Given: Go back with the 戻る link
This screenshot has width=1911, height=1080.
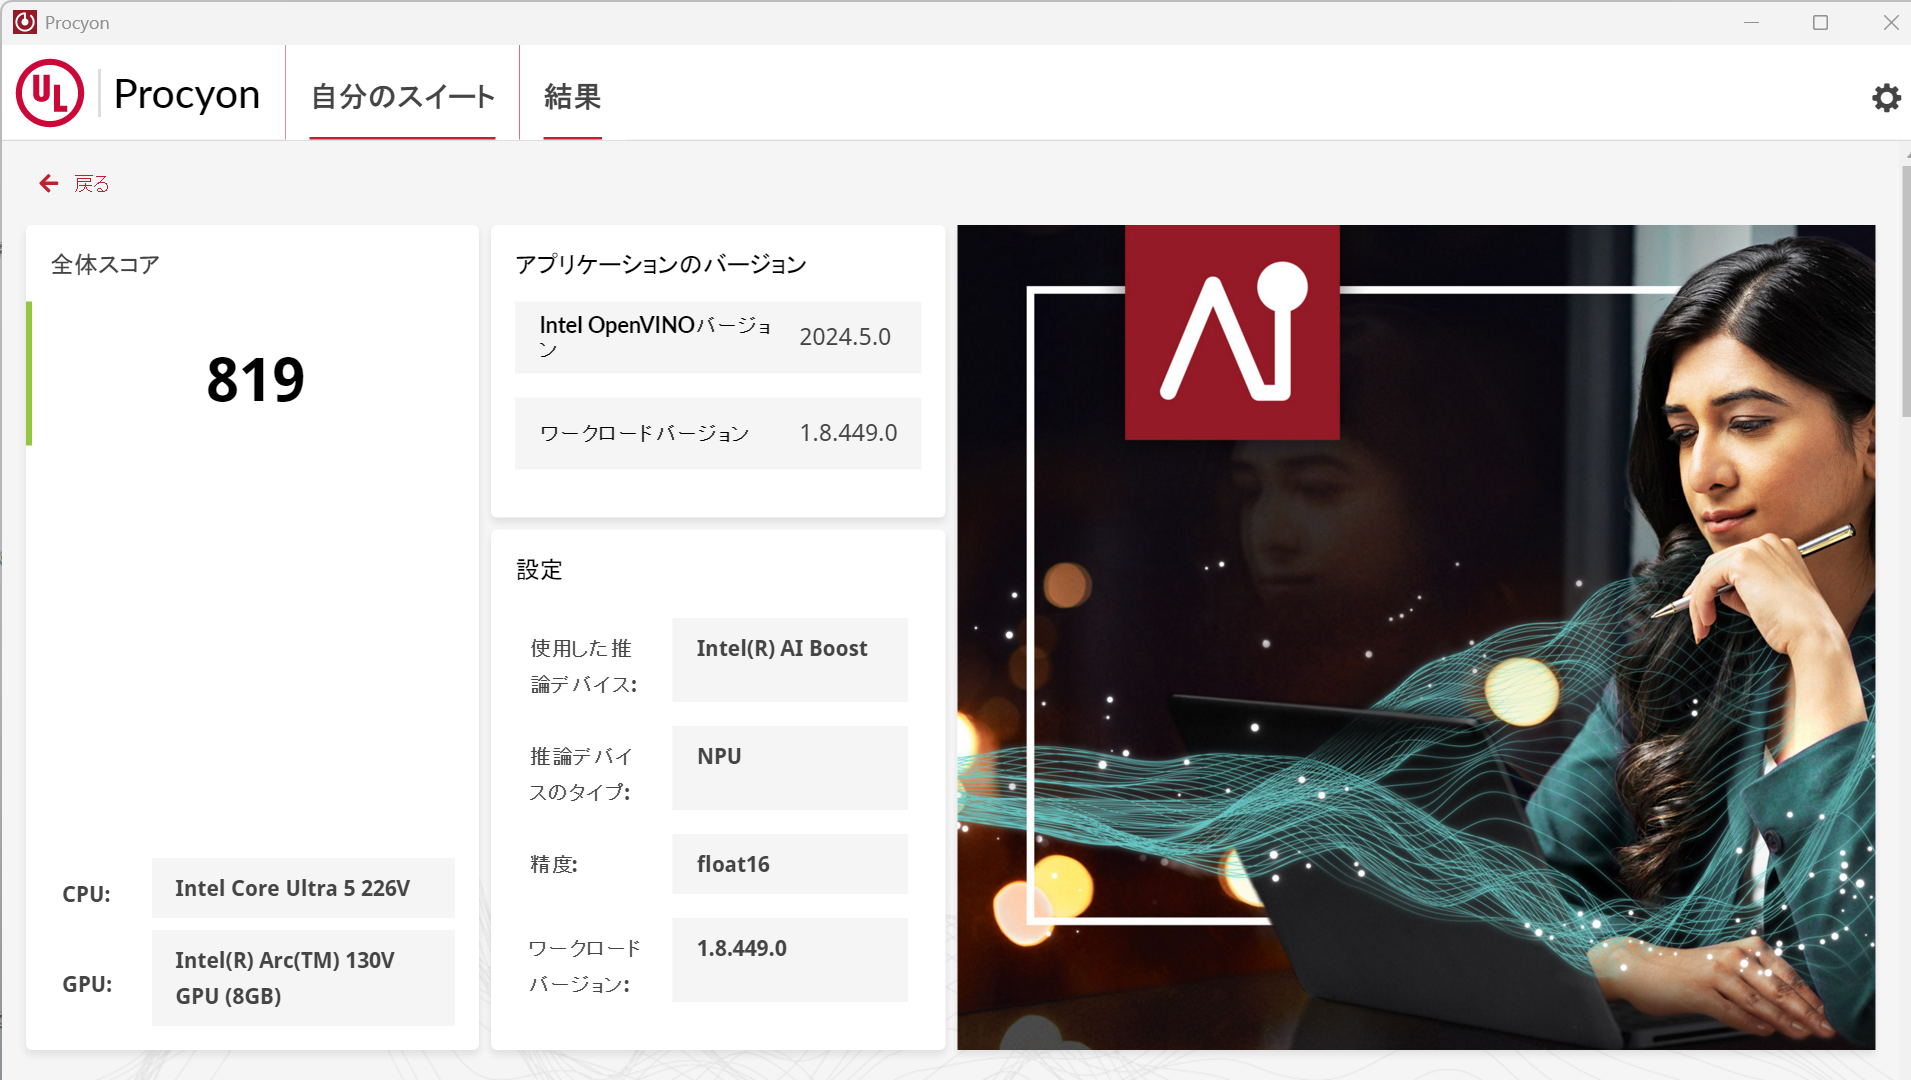Looking at the screenshot, I should pos(91,183).
